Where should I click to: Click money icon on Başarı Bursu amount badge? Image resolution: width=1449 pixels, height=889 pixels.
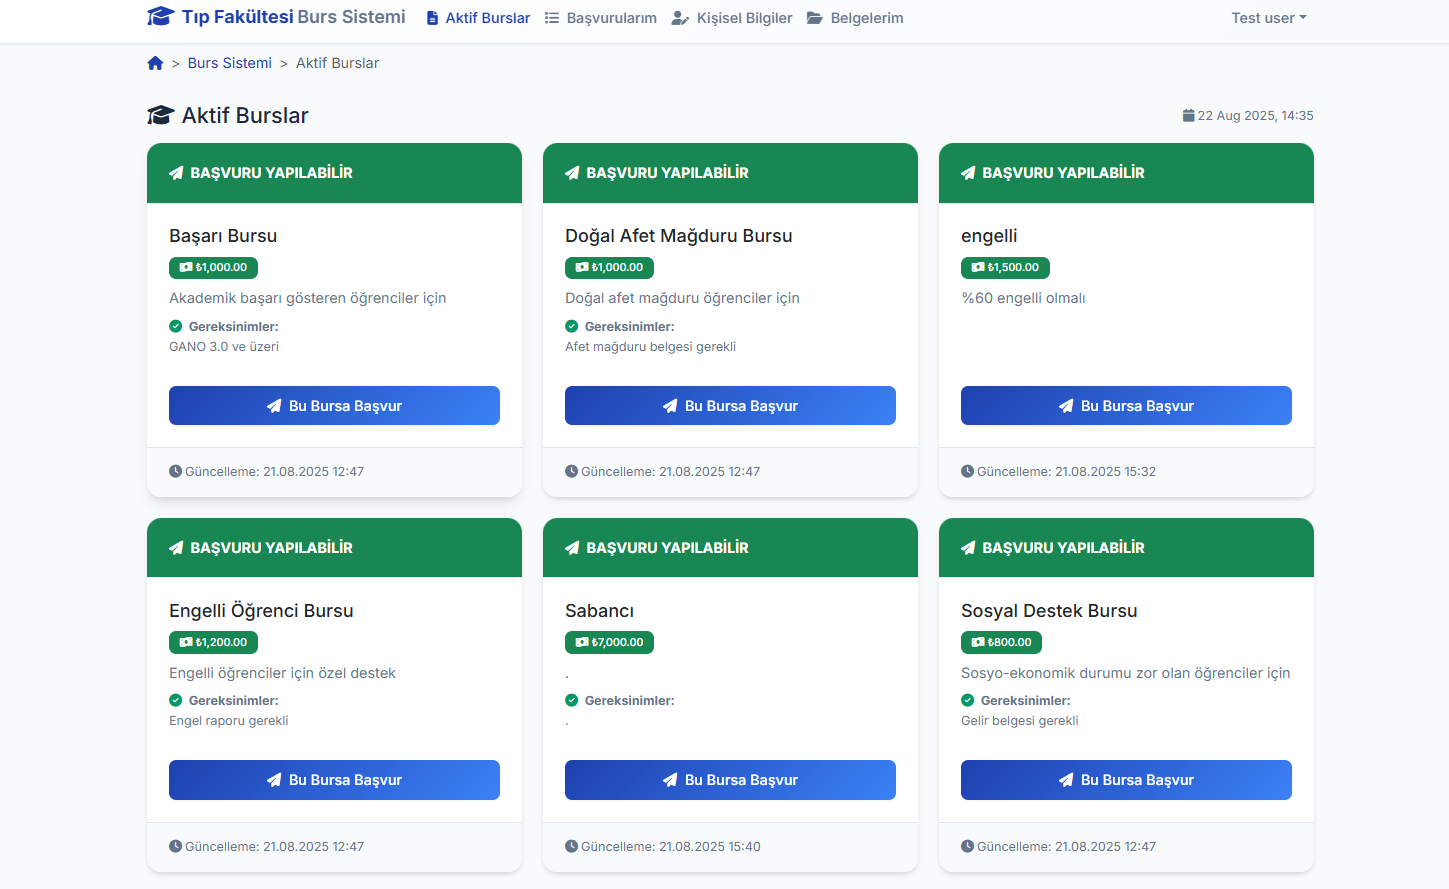pyautogui.click(x=186, y=268)
